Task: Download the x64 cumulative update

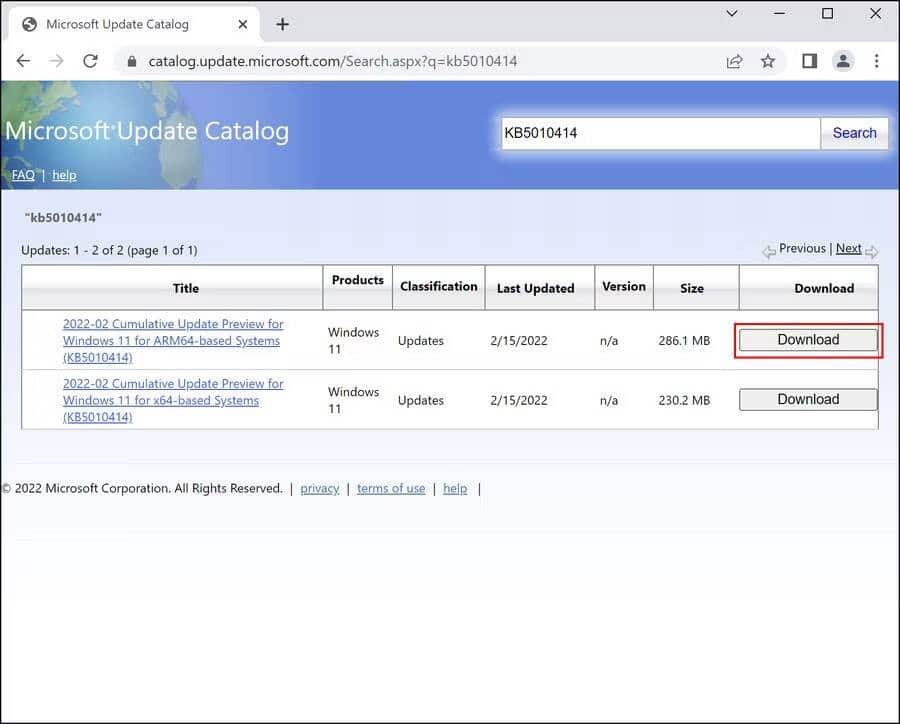Action: point(808,399)
